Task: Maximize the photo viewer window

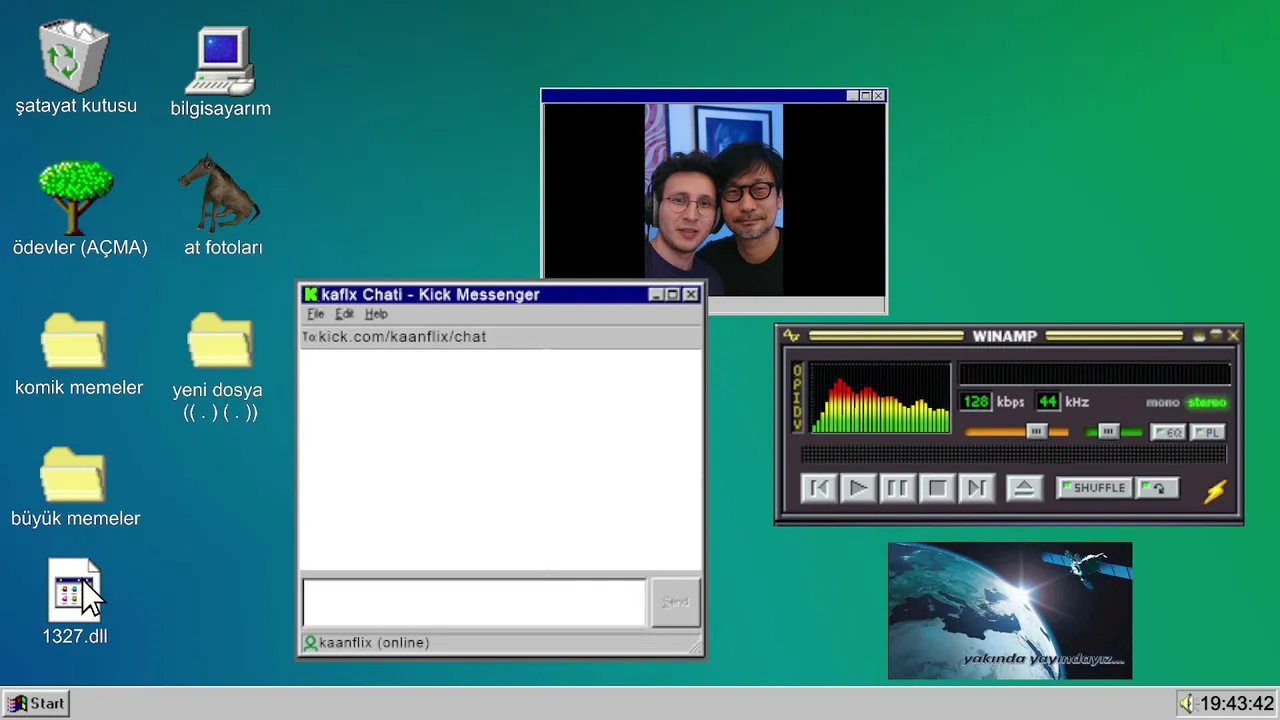Action: (x=866, y=96)
